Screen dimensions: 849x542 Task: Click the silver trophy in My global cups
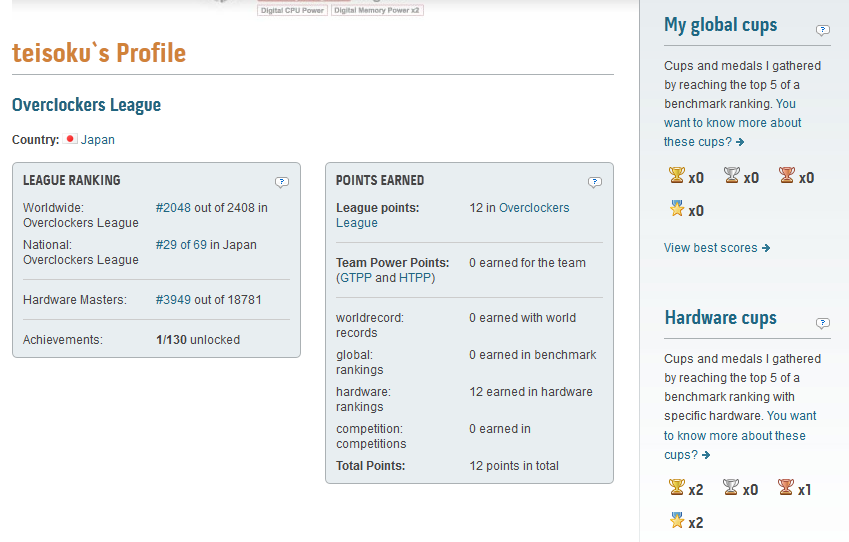pyautogui.click(x=731, y=176)
